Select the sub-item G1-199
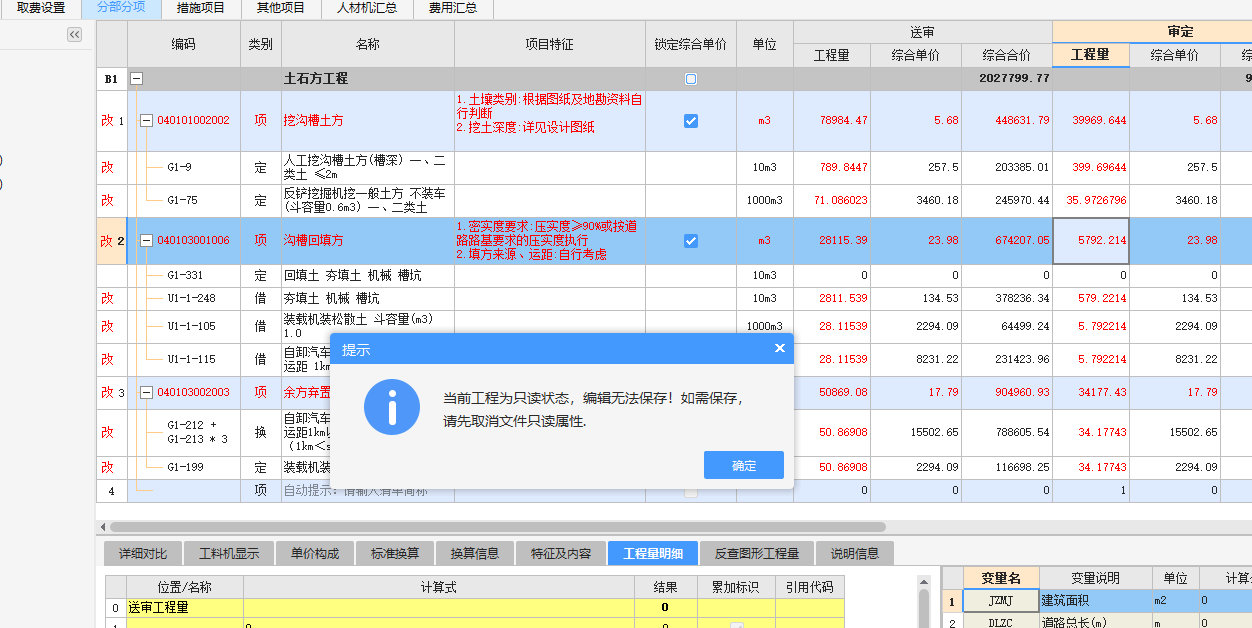The height and width of the screenshot is (628, 1252). pyautogui.click(x=185, y=467)
